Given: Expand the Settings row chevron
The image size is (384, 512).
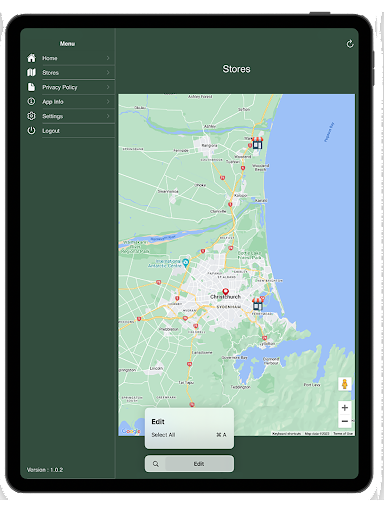Looking at the screenshot, I should (x=108, y=116).
